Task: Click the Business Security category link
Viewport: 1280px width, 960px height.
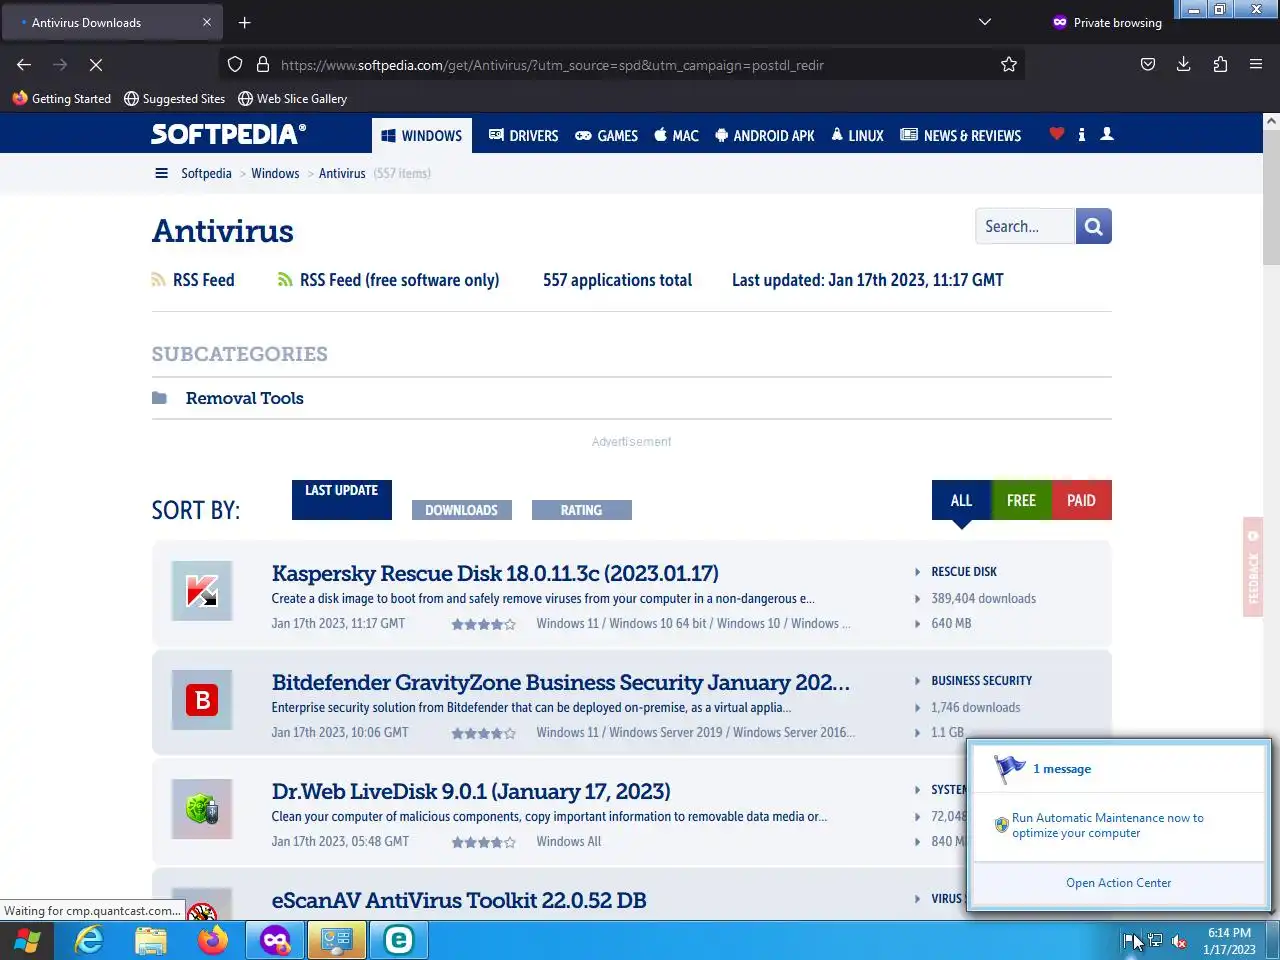Action: click(x=981, y=681)
